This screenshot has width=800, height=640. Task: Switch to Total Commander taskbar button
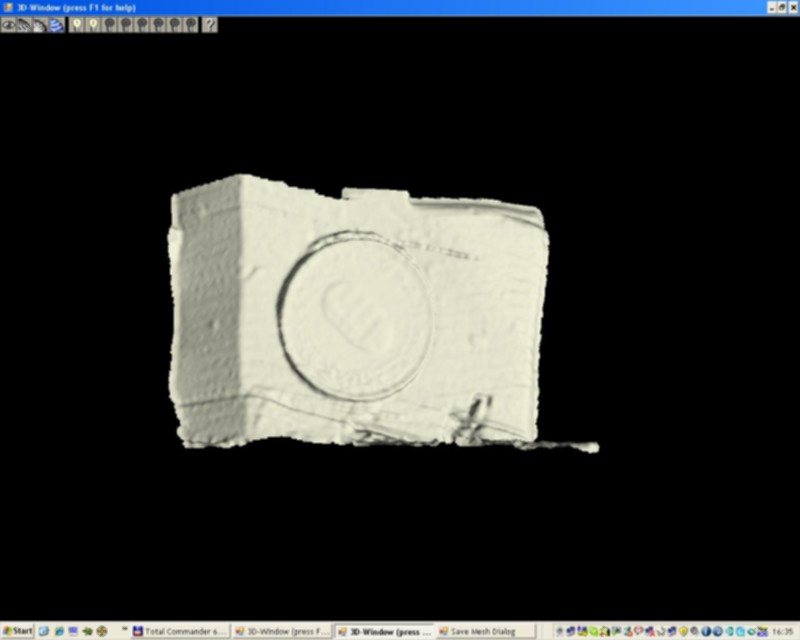(x=180, y=632)
